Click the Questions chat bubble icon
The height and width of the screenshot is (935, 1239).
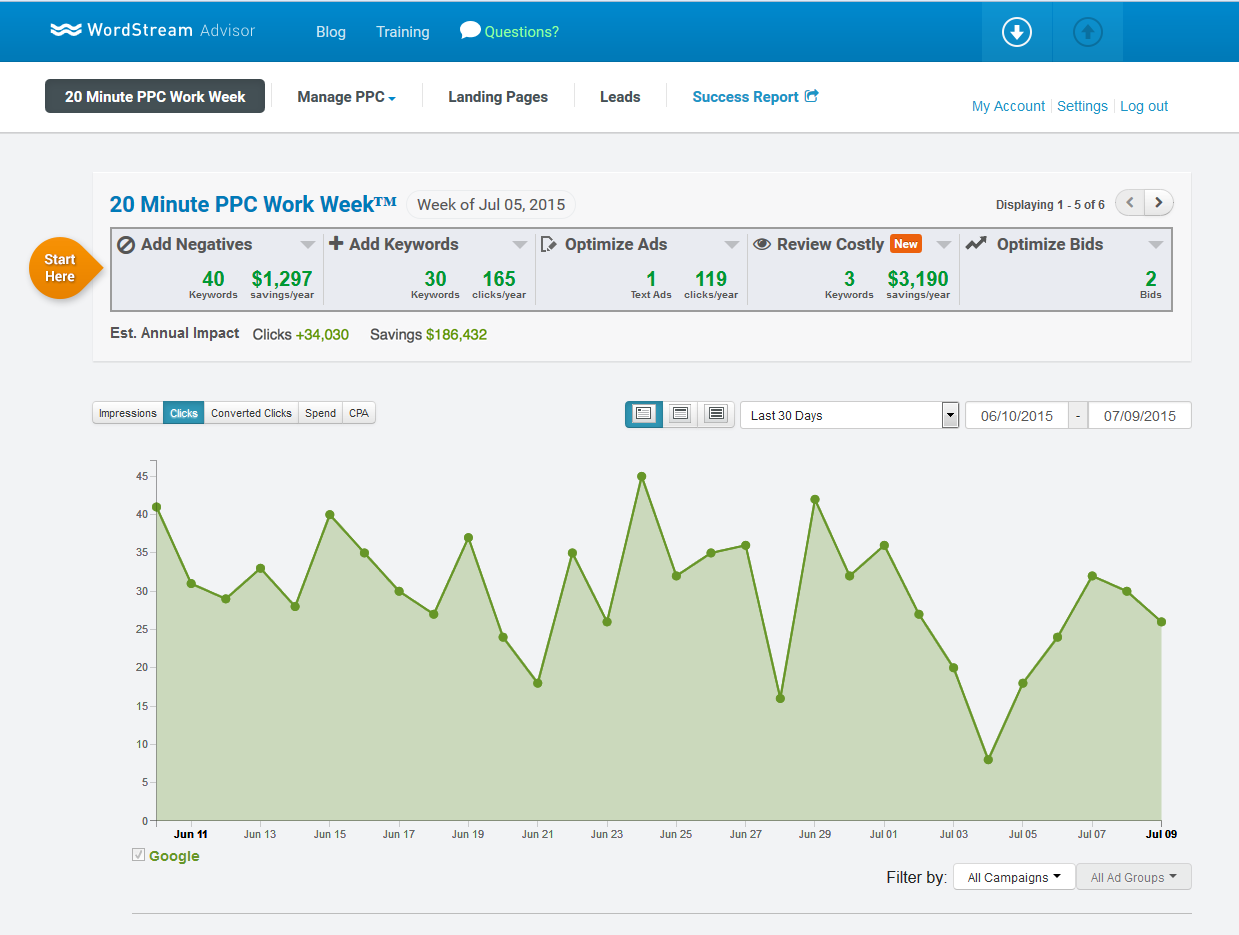[x=470, y=30]
